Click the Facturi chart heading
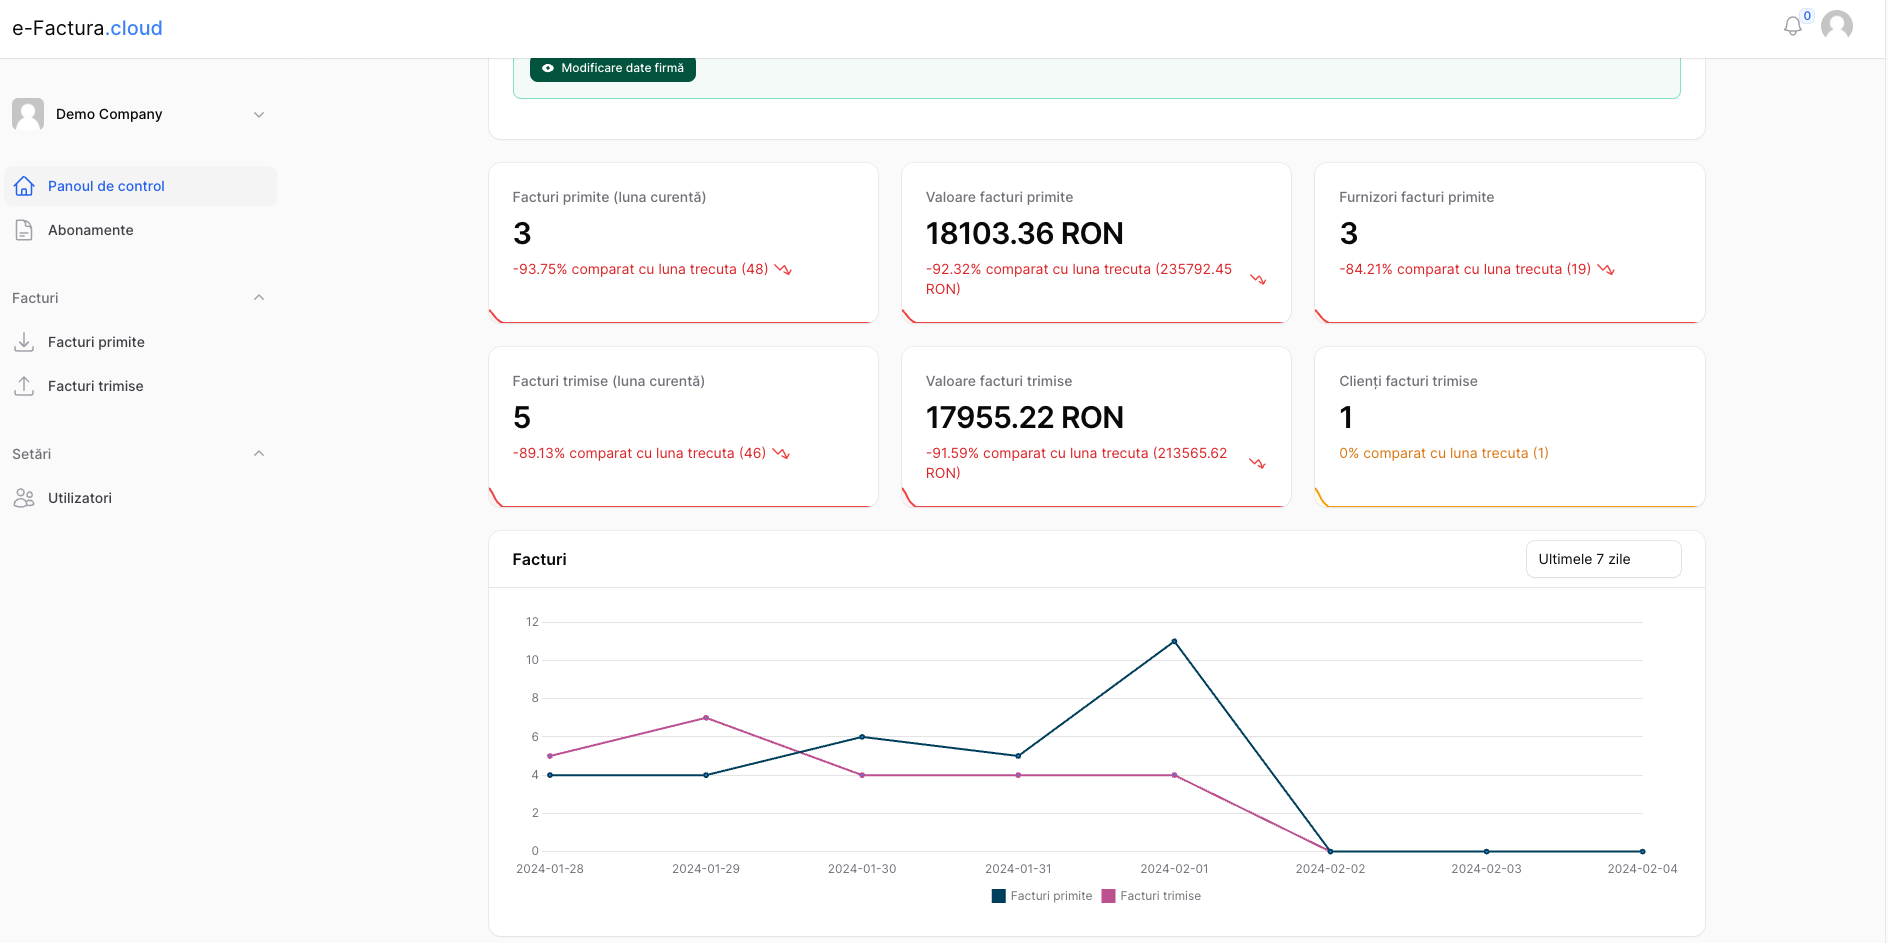The height and width of the screenshot is (943, 1888). point(539,559)
